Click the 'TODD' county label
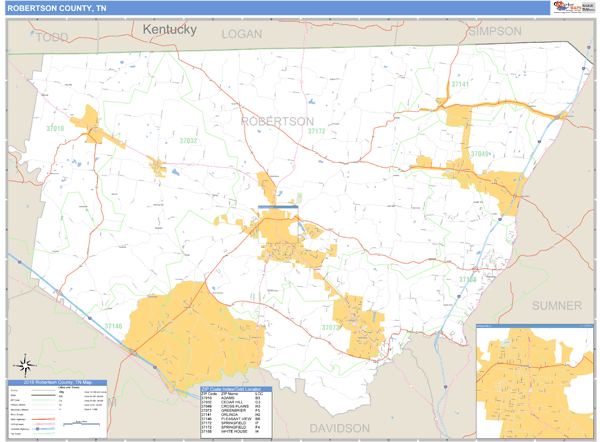This screenshot has width=600, height=442. 52,37
